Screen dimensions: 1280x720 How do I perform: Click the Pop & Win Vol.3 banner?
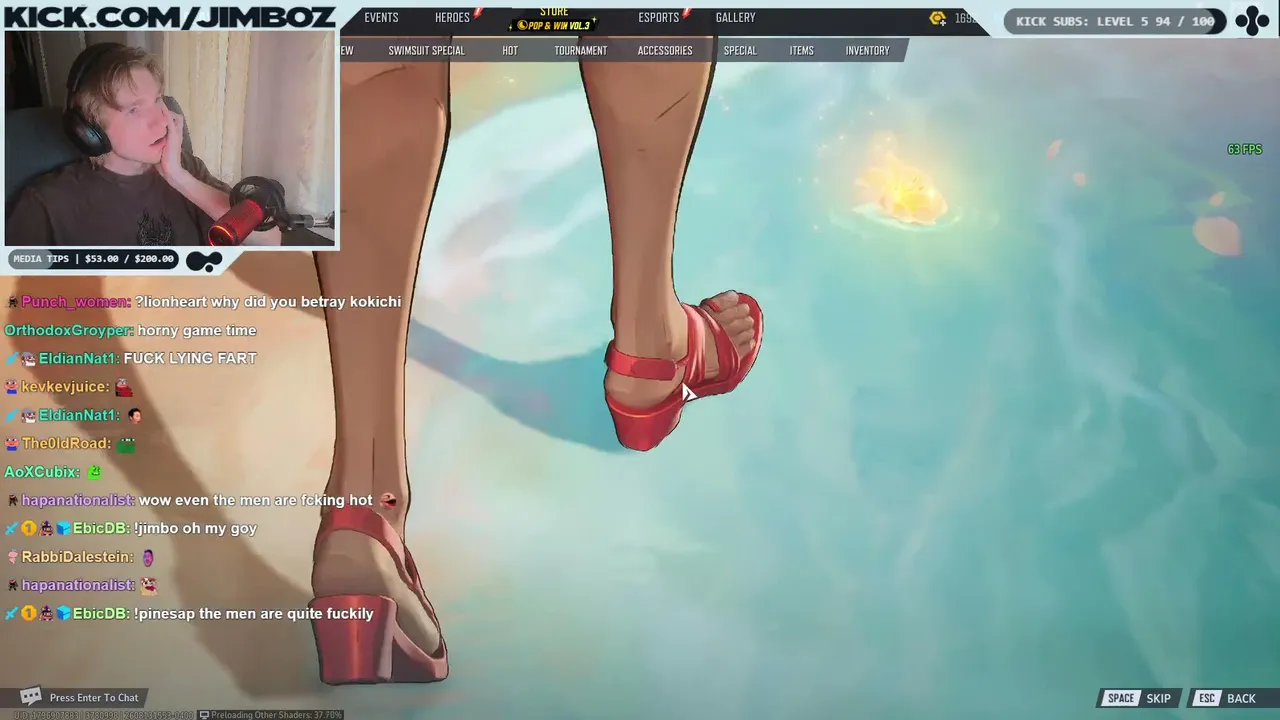pyautogui.click(x=554, y=25)
